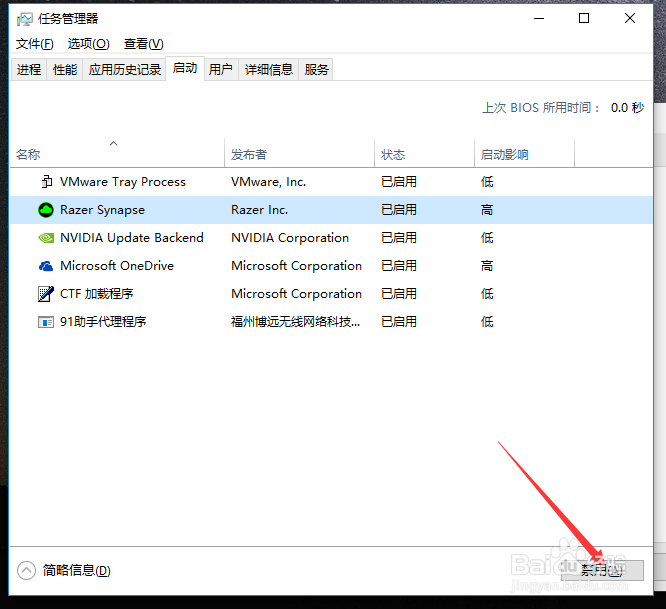Click 低 startup impact of 91助手代理程序

click(x=487, y=322)
